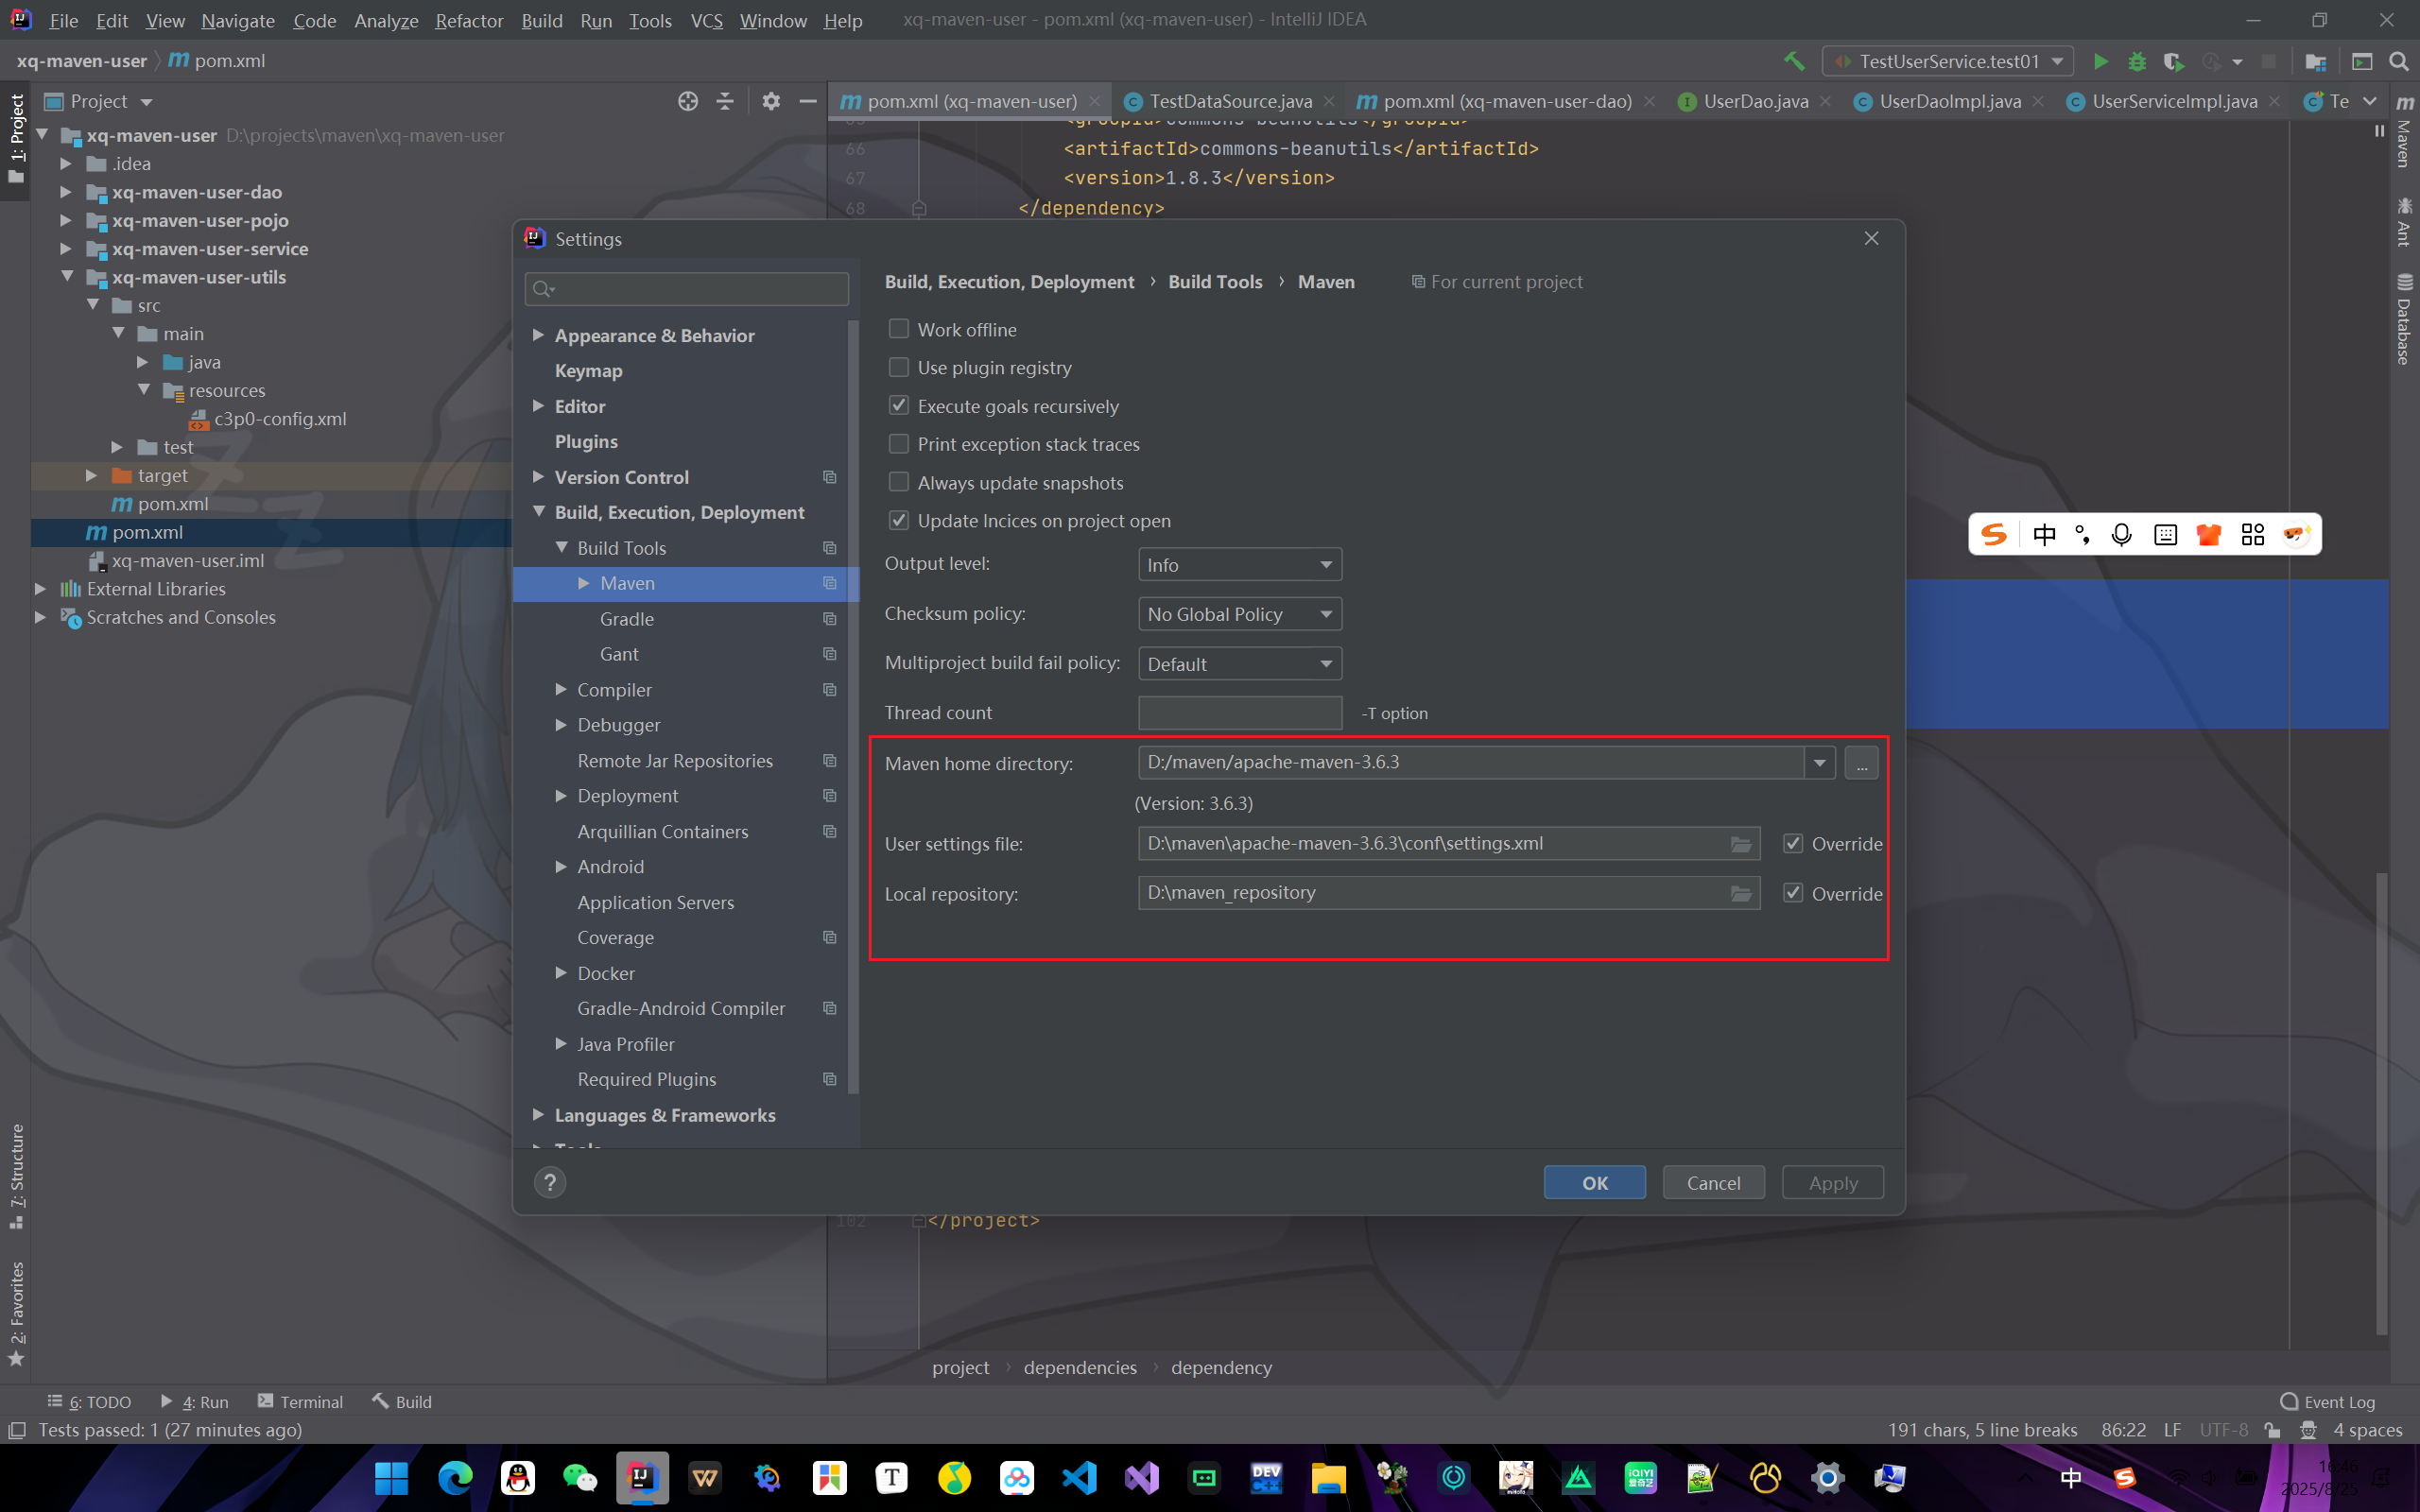Switch to UserDao.java tab
The image size is (2420, 1512).
[1755, 101]
